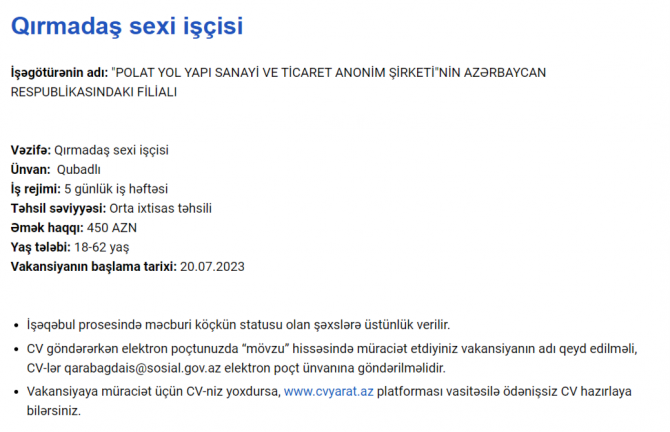
Task: Click the 'Vakansiyanın başlama tarixi:' label
Action: click(92, 266)
